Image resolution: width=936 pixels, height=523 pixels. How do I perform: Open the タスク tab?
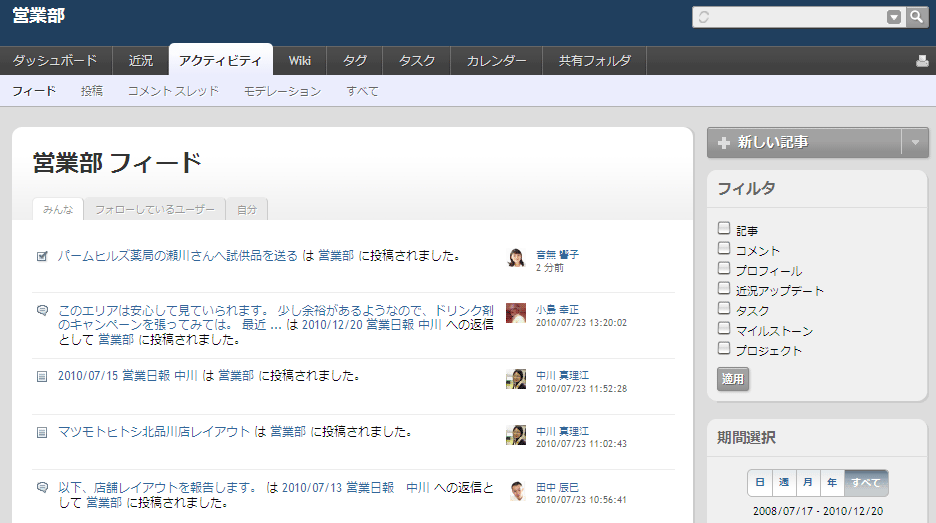pos(417,61)
